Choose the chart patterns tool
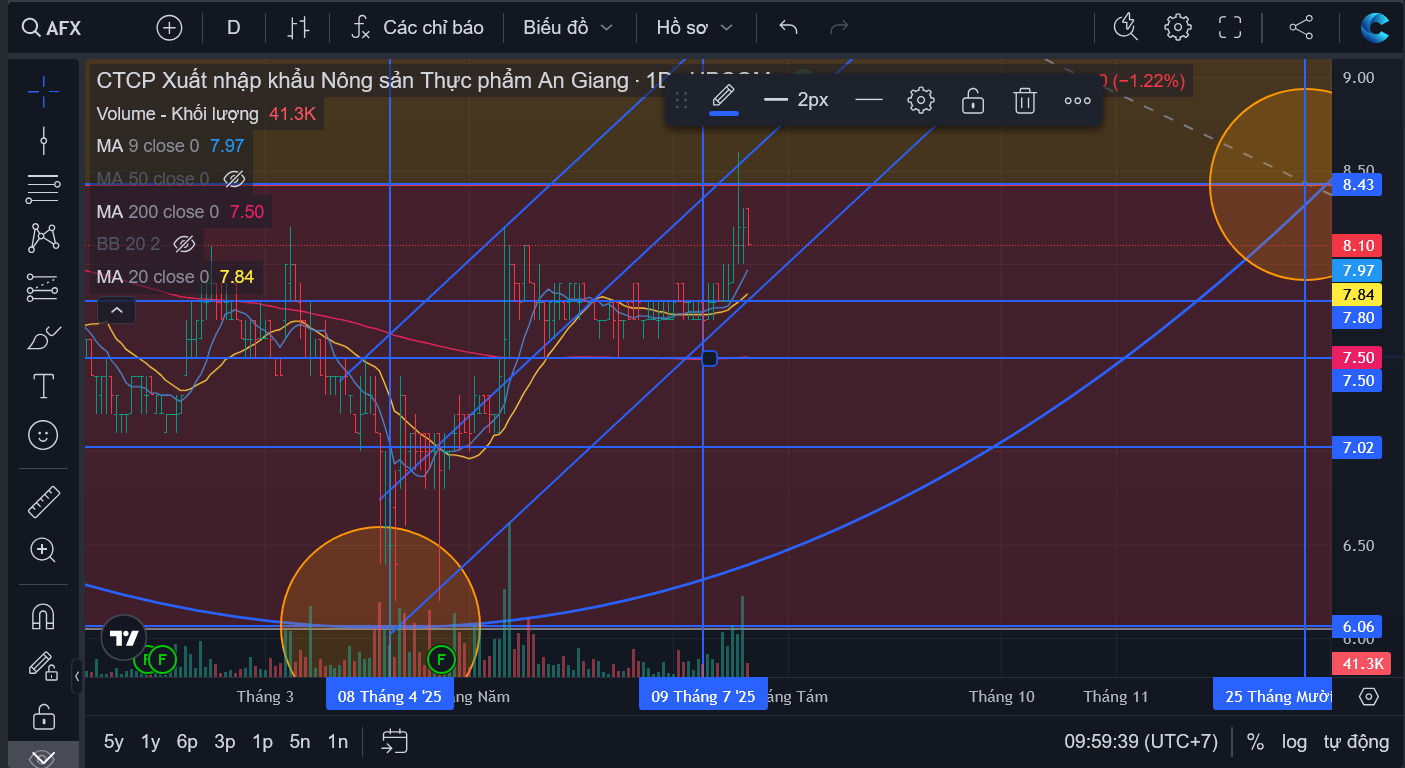 (43, 237)
